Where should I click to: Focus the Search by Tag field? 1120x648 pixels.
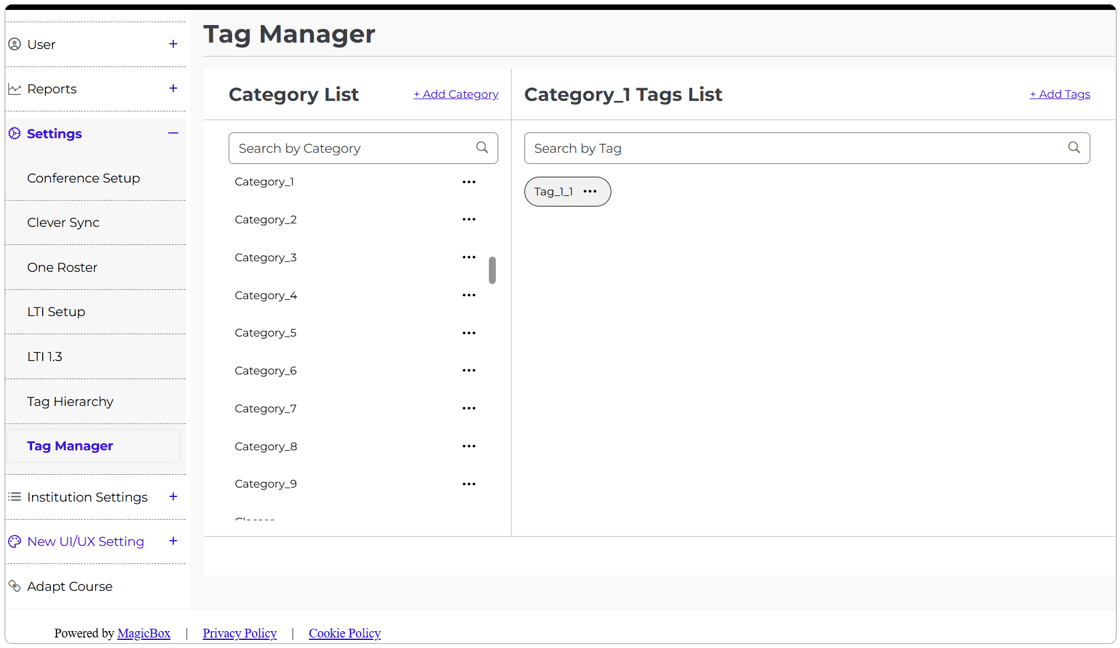(x=807, y=148)
